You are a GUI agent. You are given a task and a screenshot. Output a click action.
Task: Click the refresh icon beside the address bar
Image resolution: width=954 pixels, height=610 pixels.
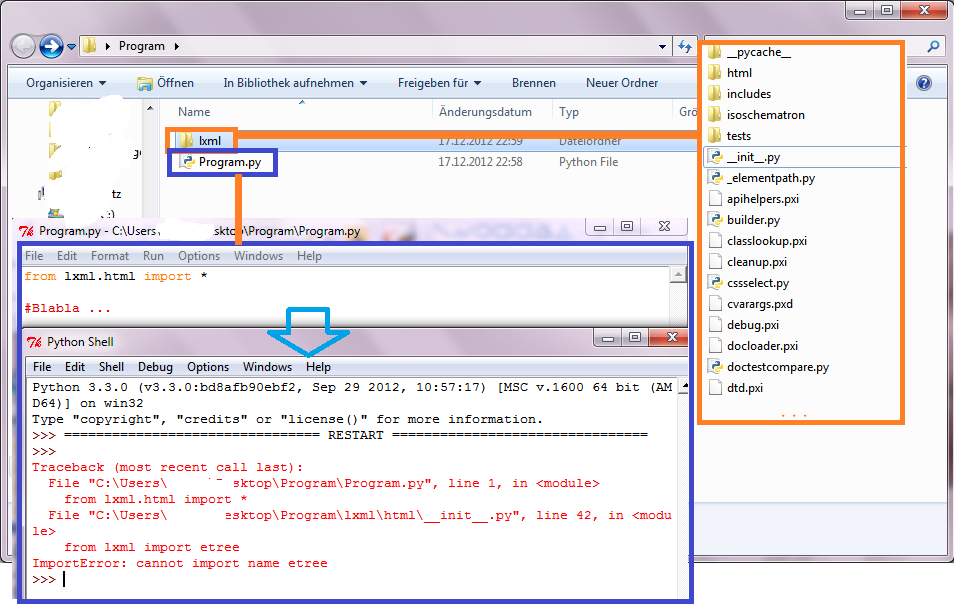pos(685,46)
